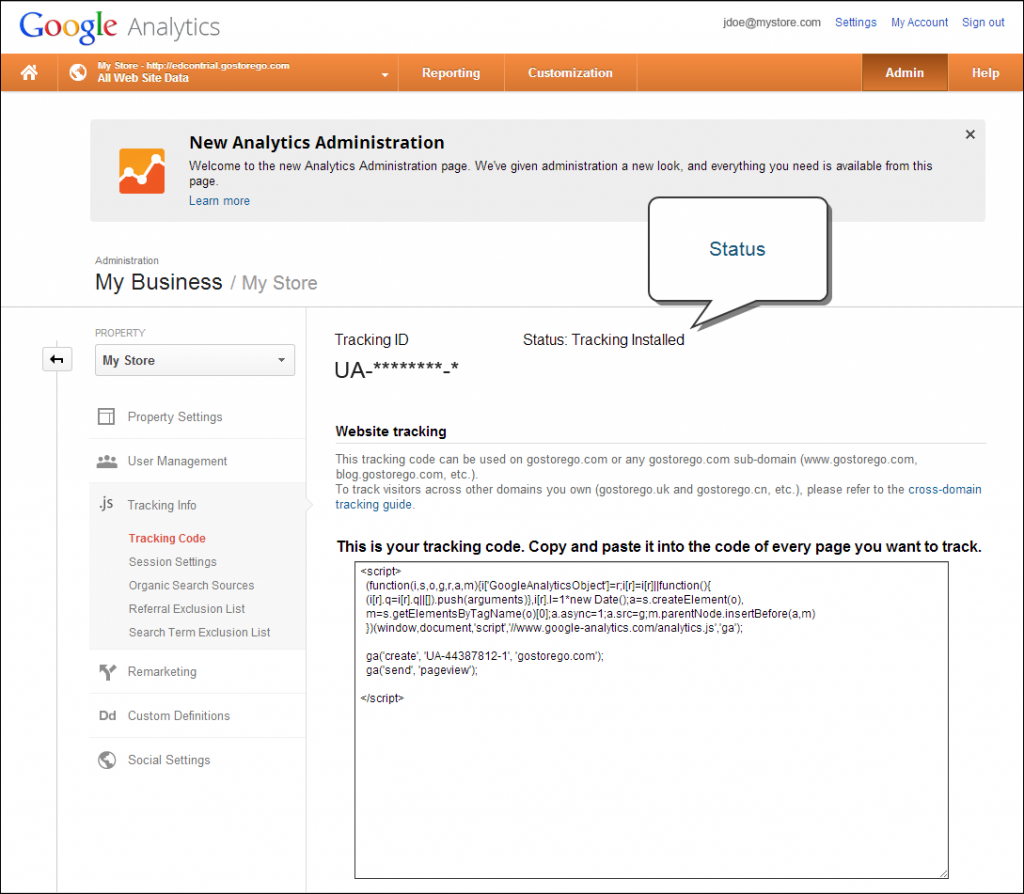
Task: Click the Property Settings layout icon
Action: (106, 417)
